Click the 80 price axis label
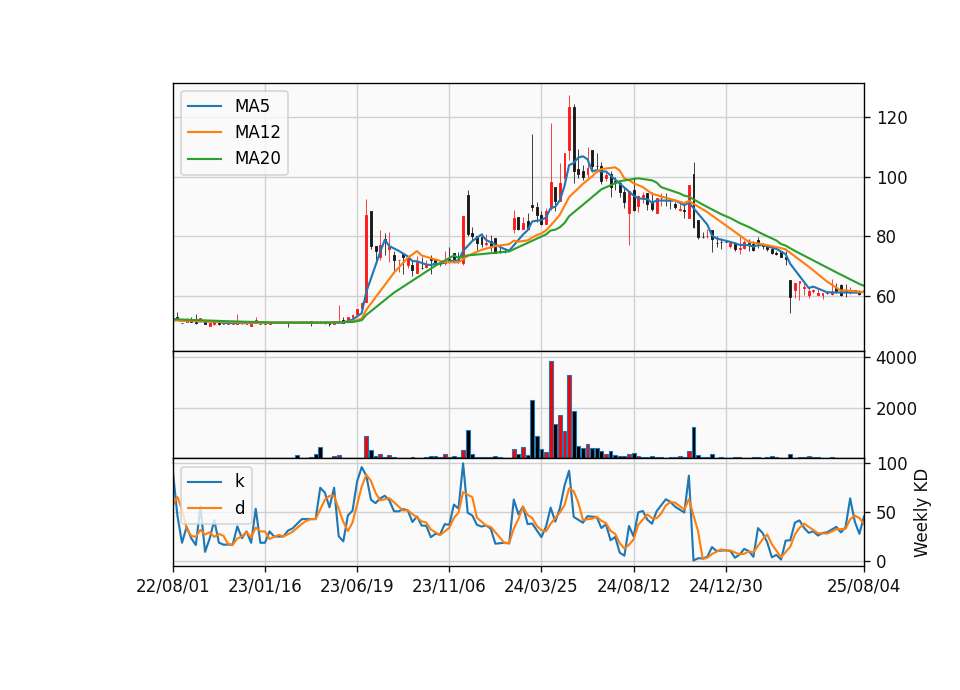The image size is (960, 690). coord(887,237)
